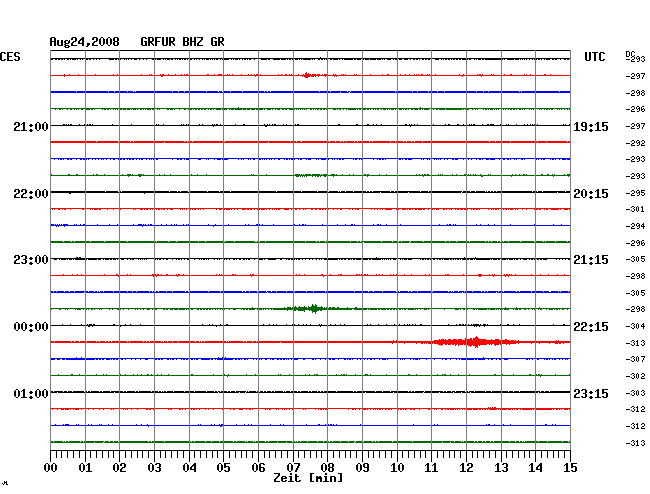The image size is (650, 494).
Task: Select the 22:00 local time label
Action: pos(31,194)
